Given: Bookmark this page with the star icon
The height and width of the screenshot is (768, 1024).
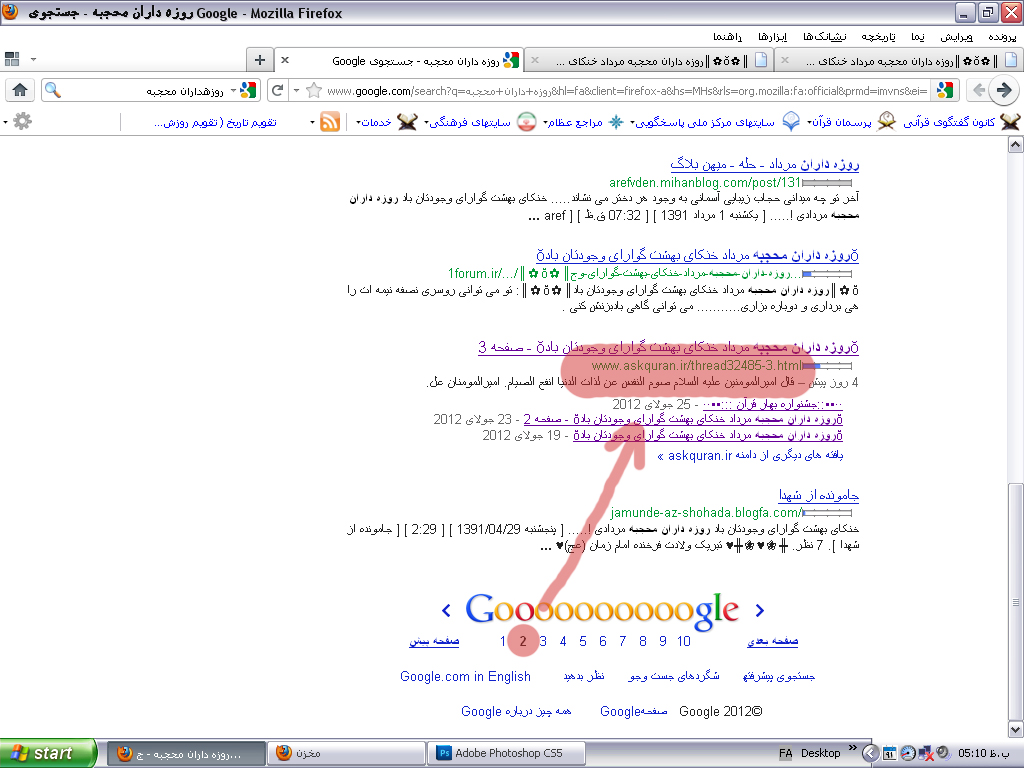Looking at the screenshot, I should tap(314, 90).
